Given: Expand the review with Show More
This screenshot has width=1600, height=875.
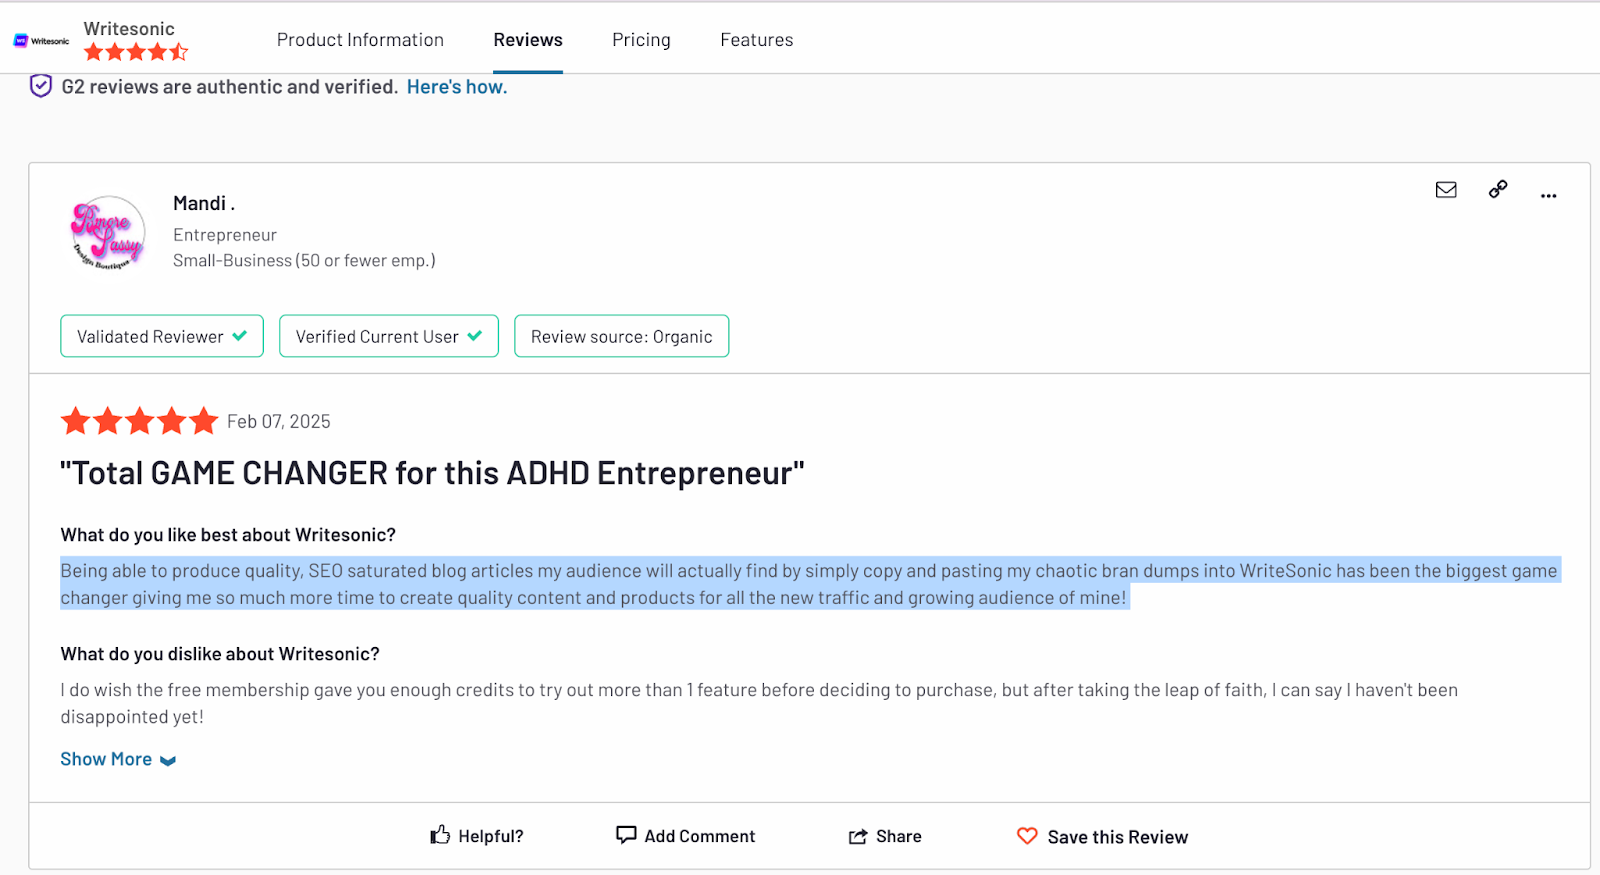Looking at the screenshot, I should tap(118, 759).
